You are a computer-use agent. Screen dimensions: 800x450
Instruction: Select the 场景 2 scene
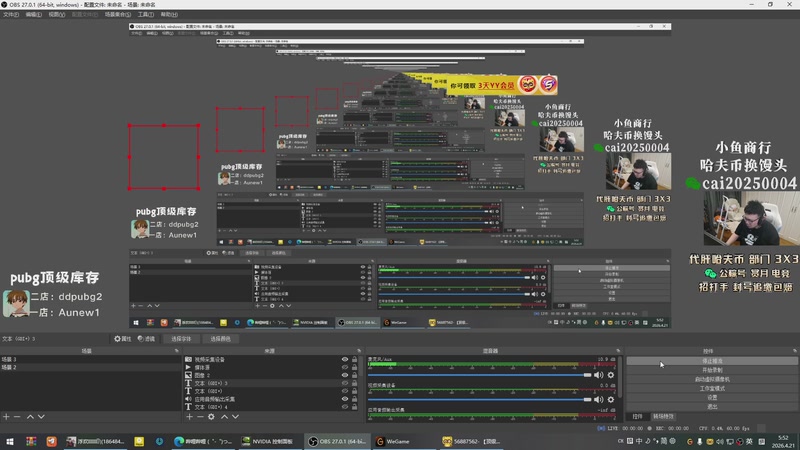point(90,367)
